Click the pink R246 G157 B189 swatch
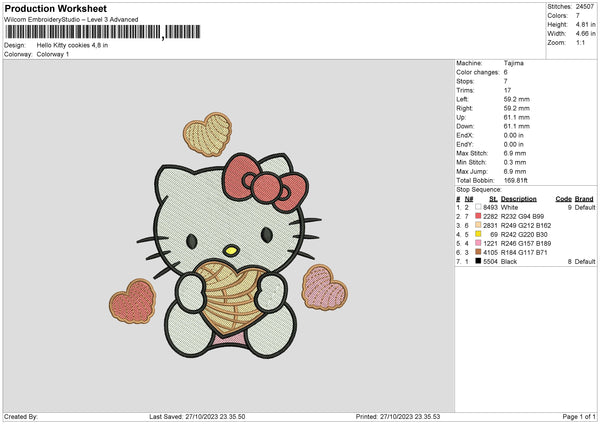 pos(478,243)
